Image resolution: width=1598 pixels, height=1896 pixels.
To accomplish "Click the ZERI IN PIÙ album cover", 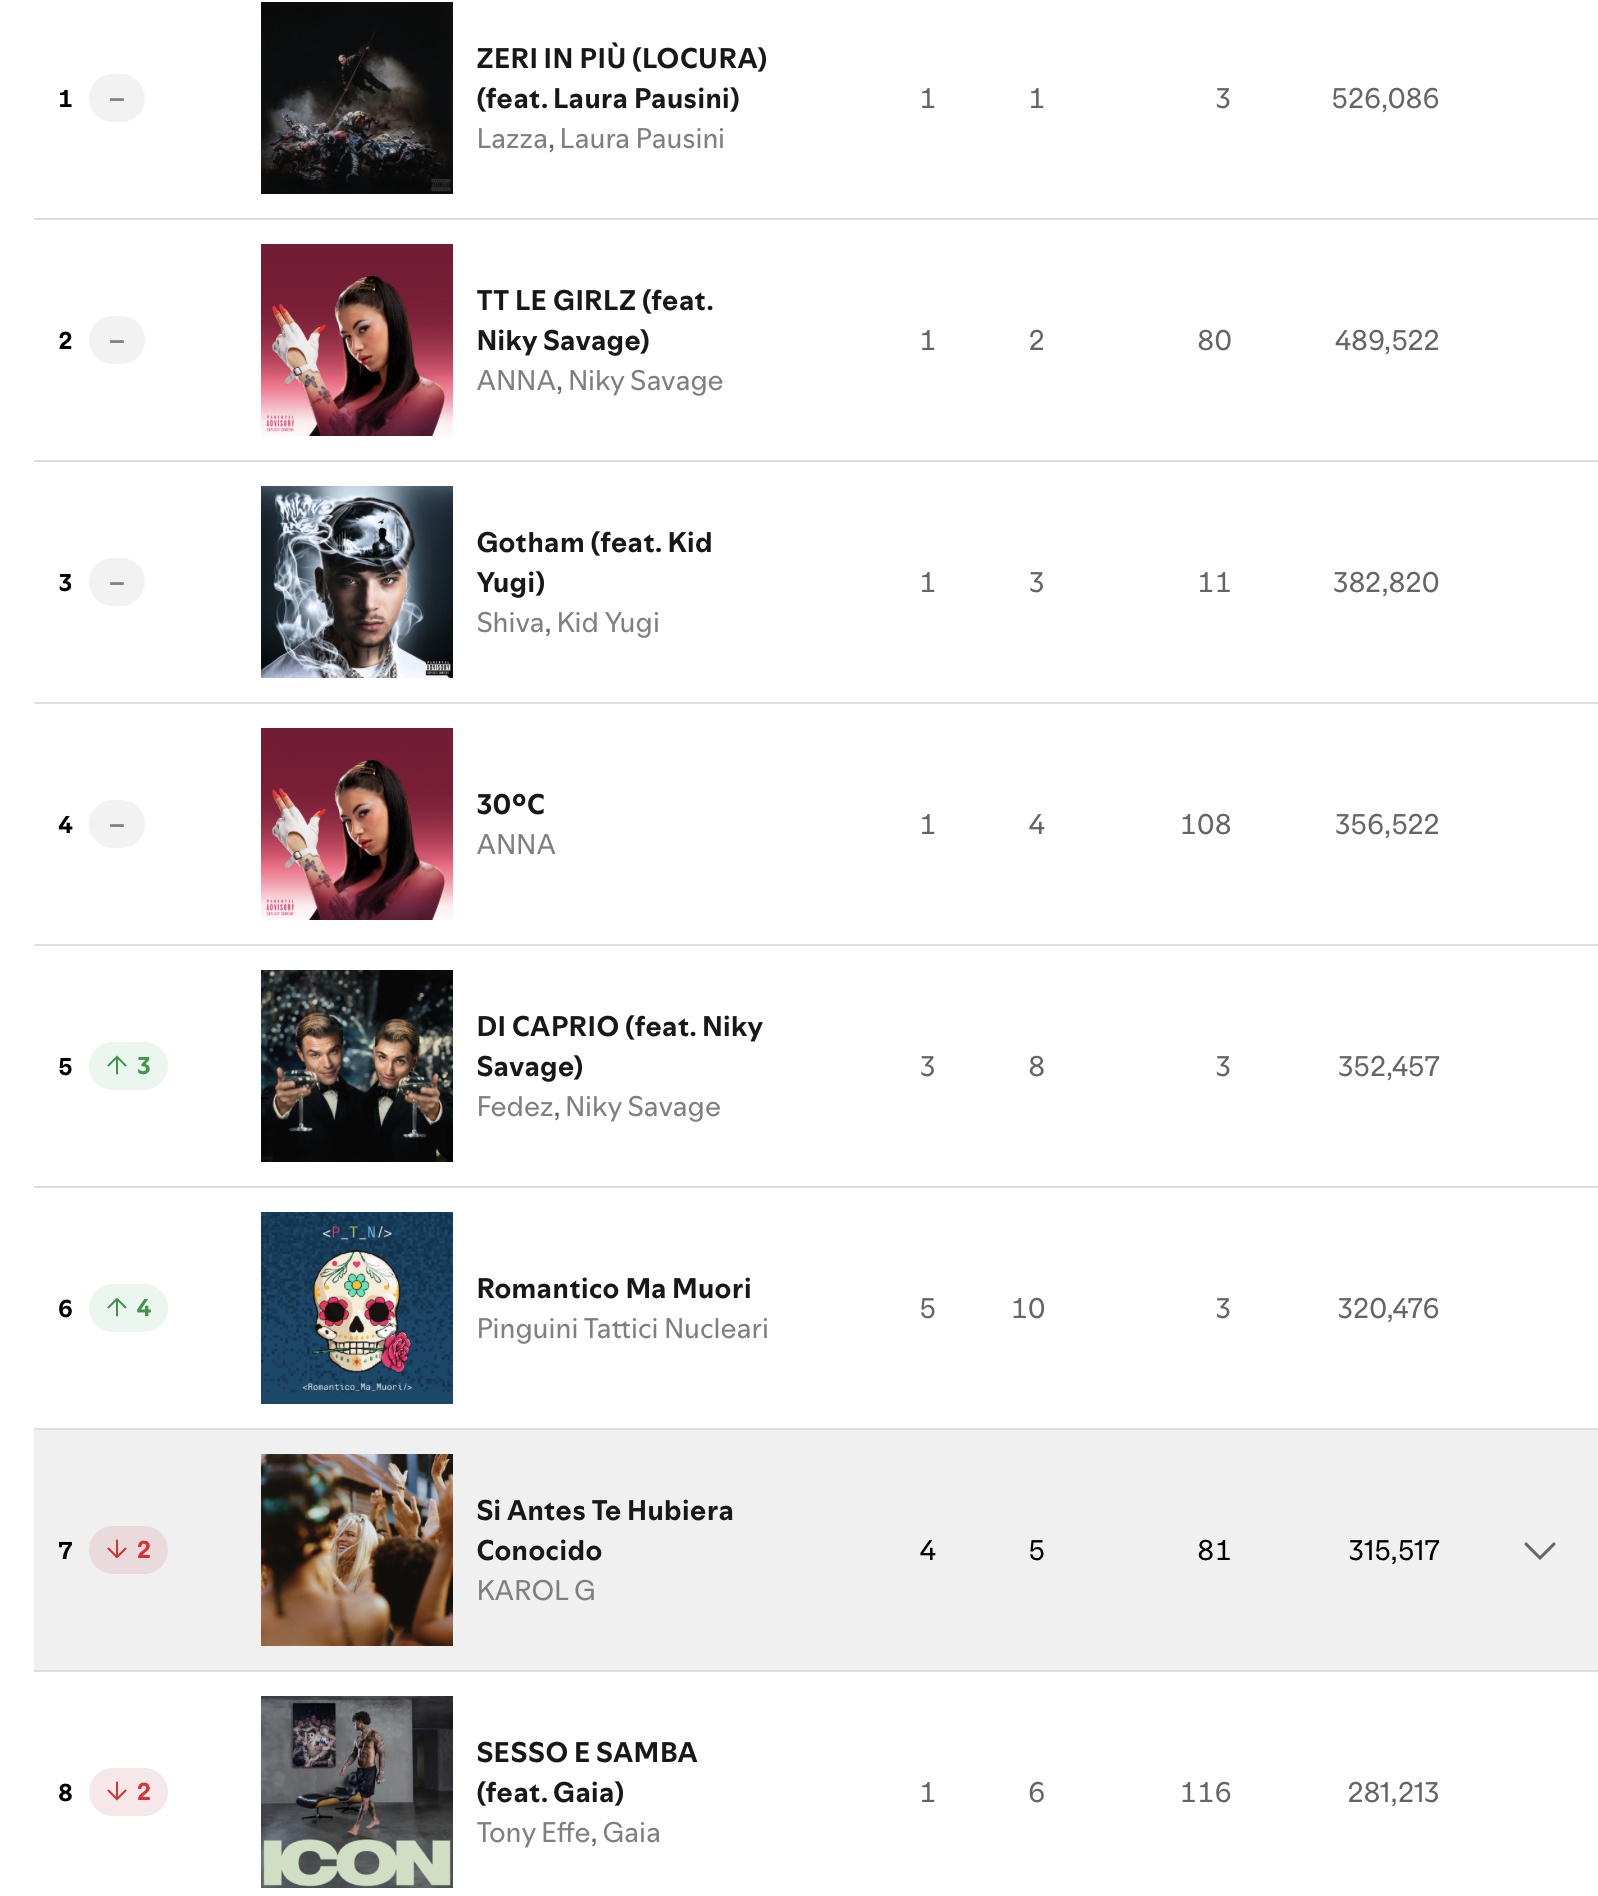I will tap(356, 98).
